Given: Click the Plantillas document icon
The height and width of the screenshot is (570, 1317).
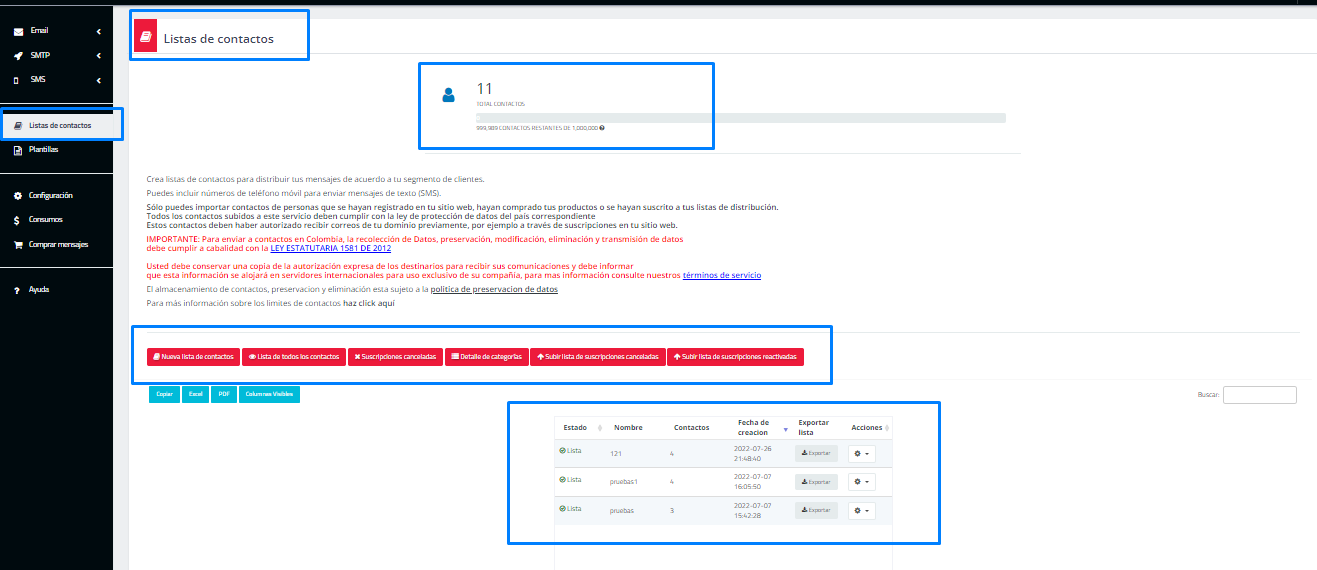Looking at the screenshot, I should point(18,150).
